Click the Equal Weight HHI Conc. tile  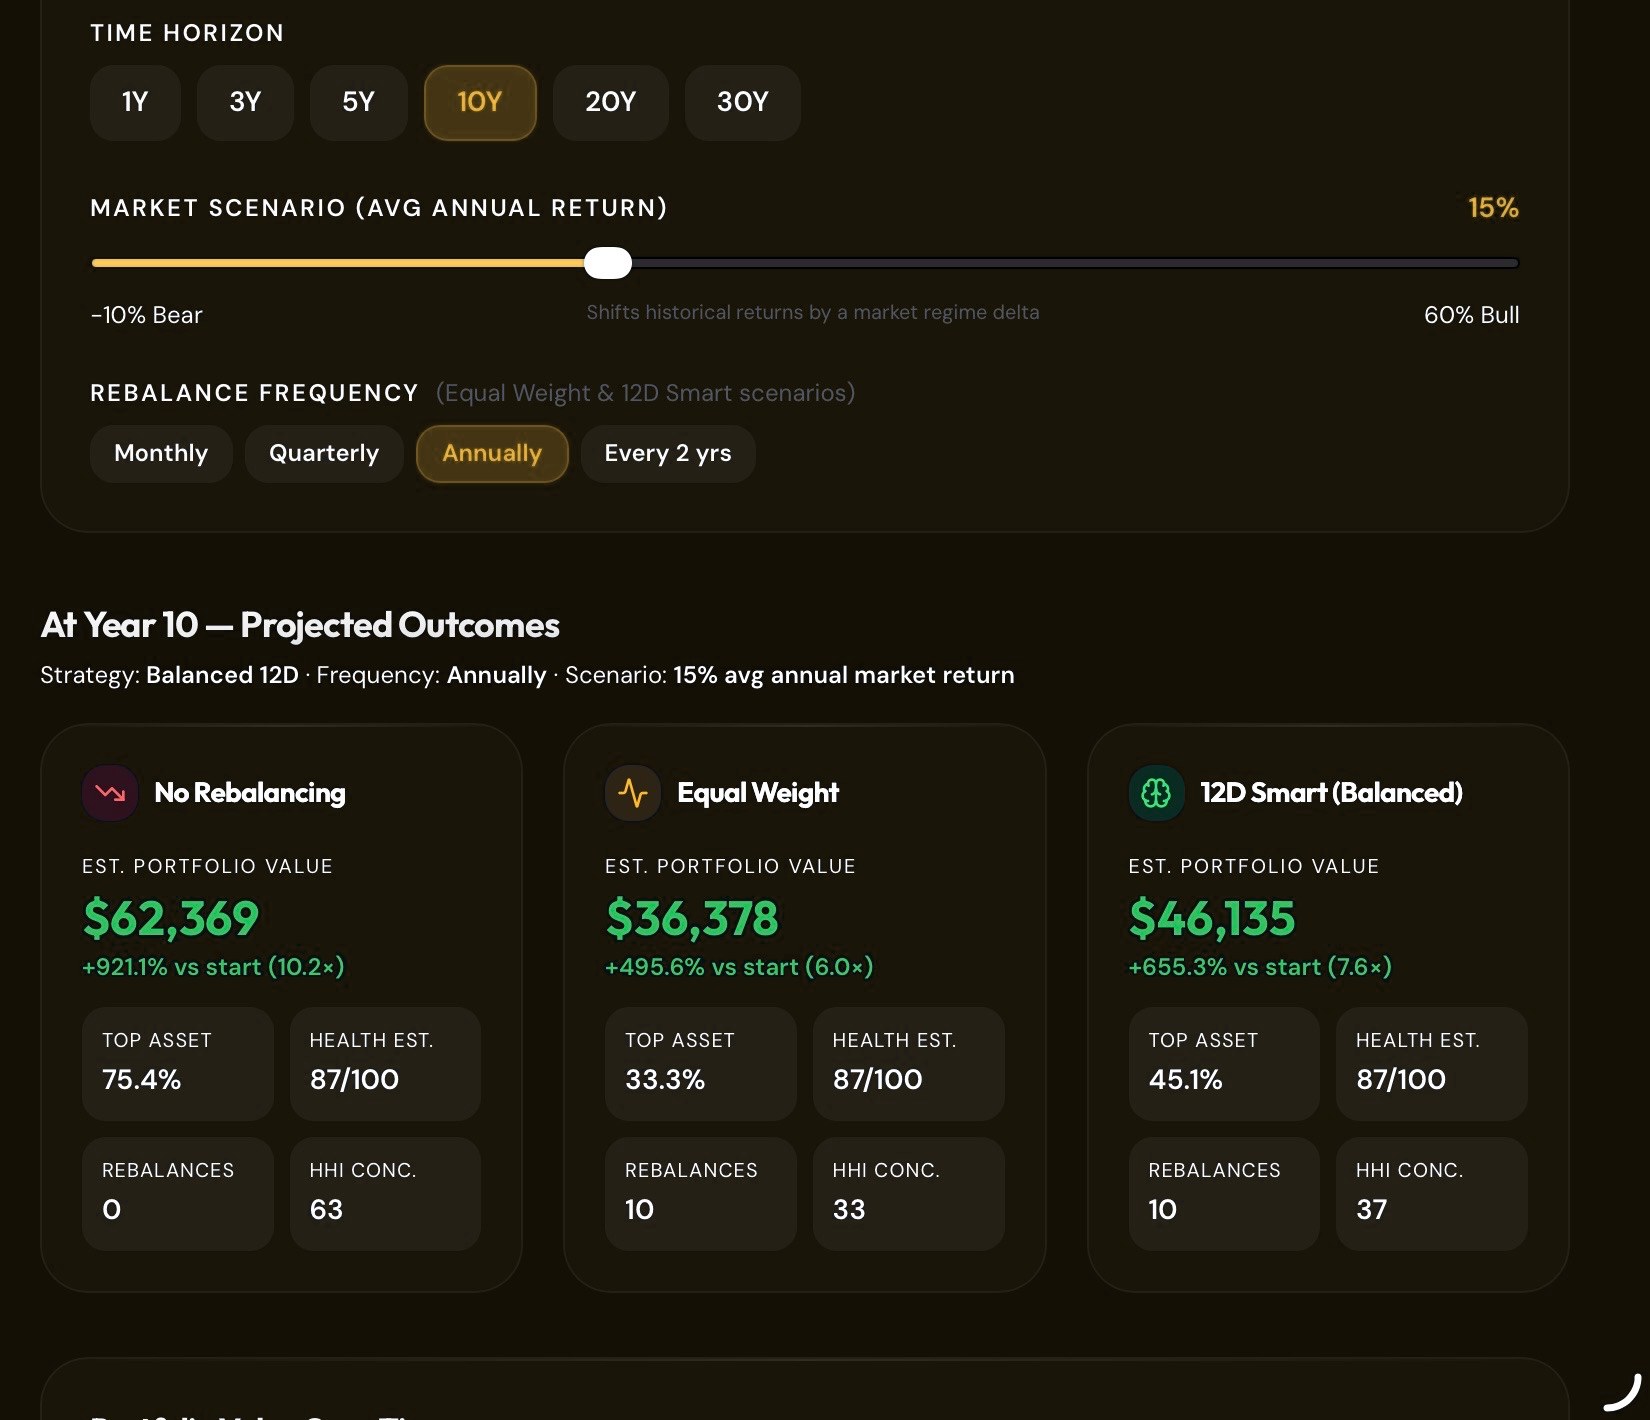click(908, 1193)
